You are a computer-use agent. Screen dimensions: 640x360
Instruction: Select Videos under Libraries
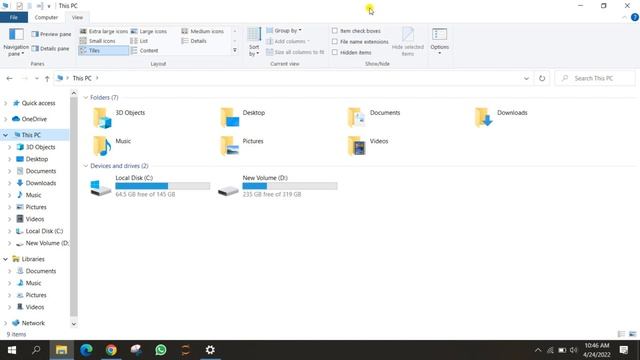pyautogui.click(x=34, y=307)
